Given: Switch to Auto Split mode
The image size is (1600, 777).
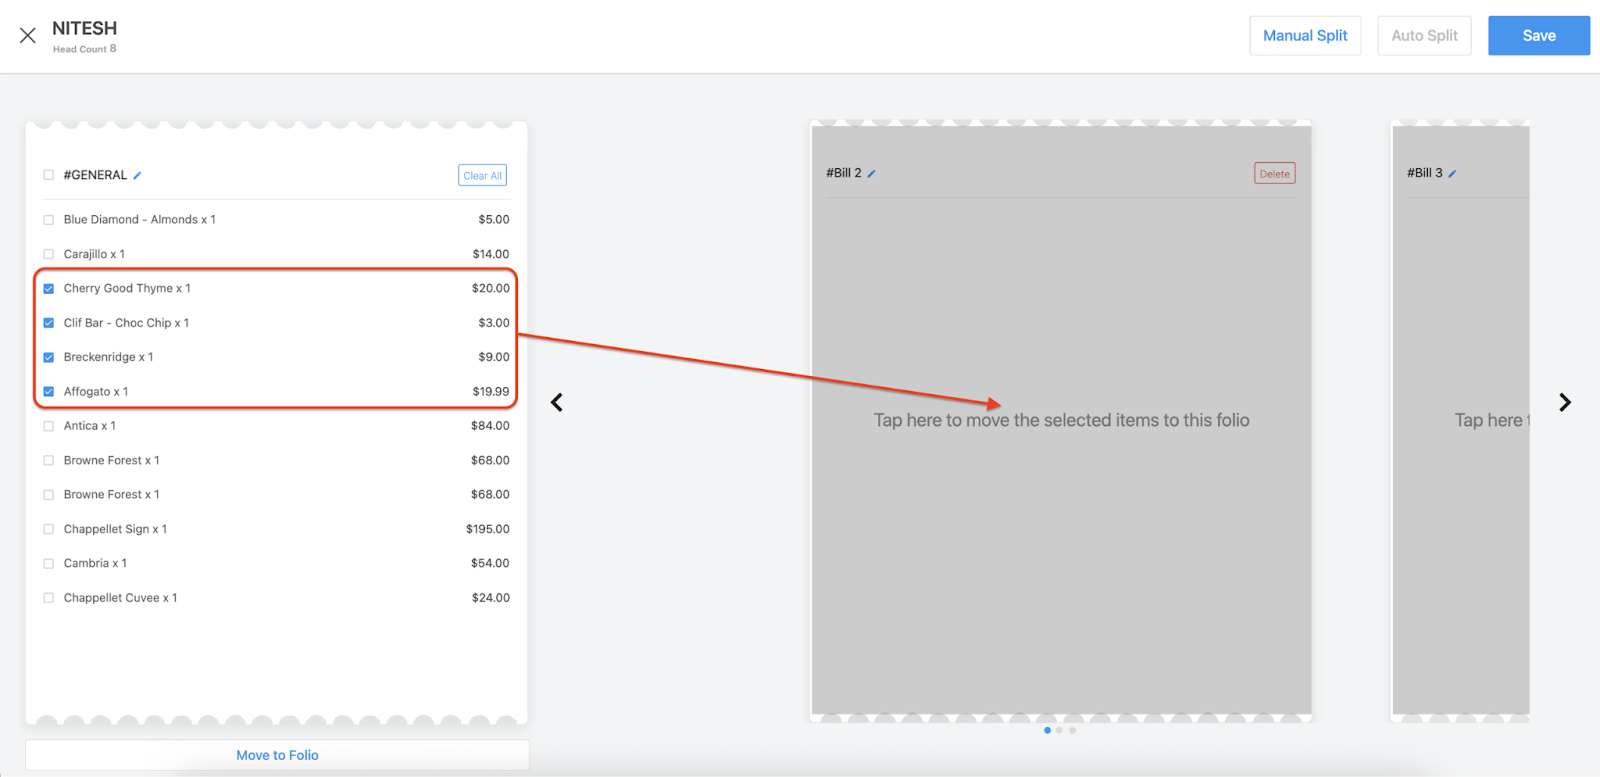Looking at the screenshot, I should (x=1424, y=36).
